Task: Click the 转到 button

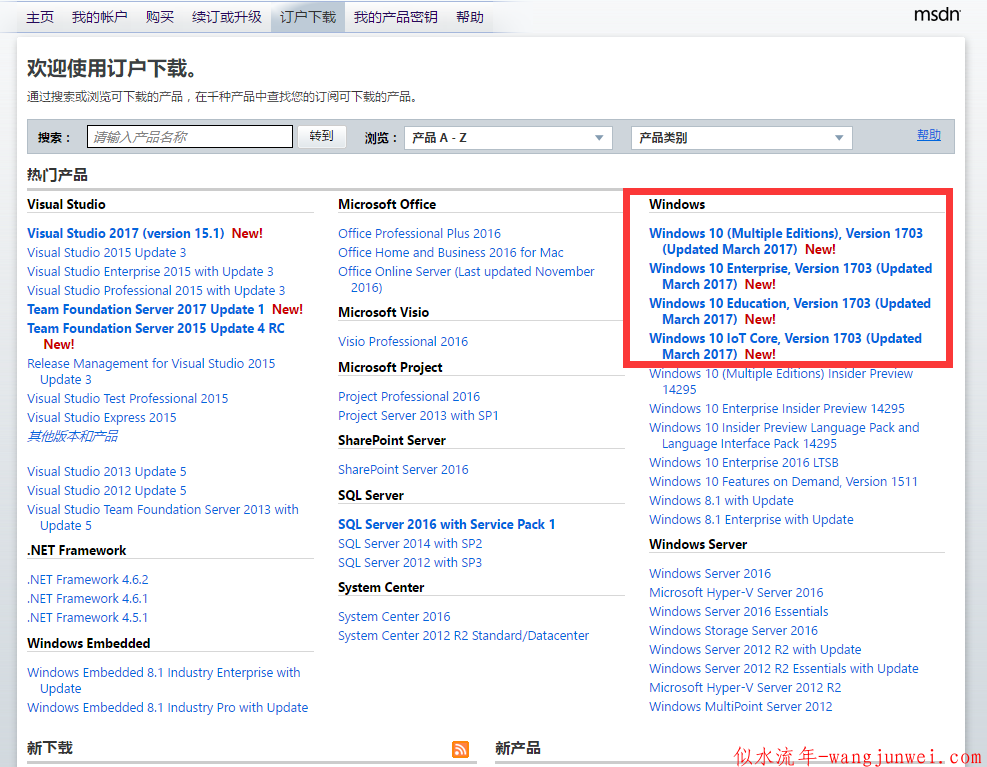Action: [322, 136]
